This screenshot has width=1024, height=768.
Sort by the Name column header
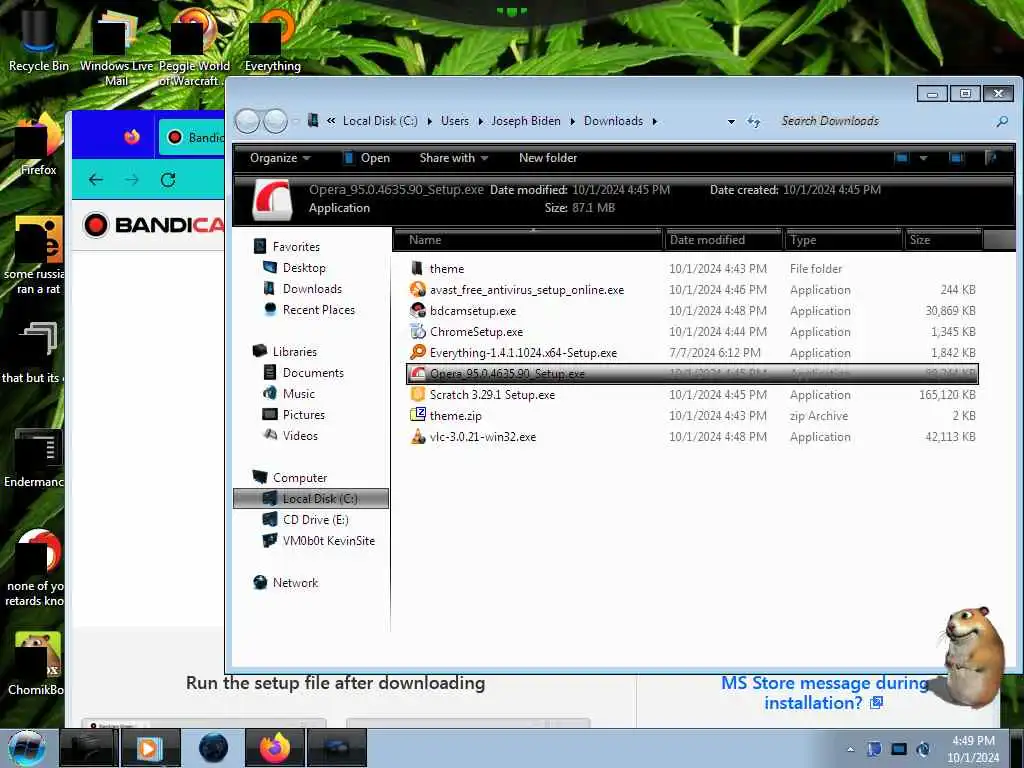(x=528, y=240)
